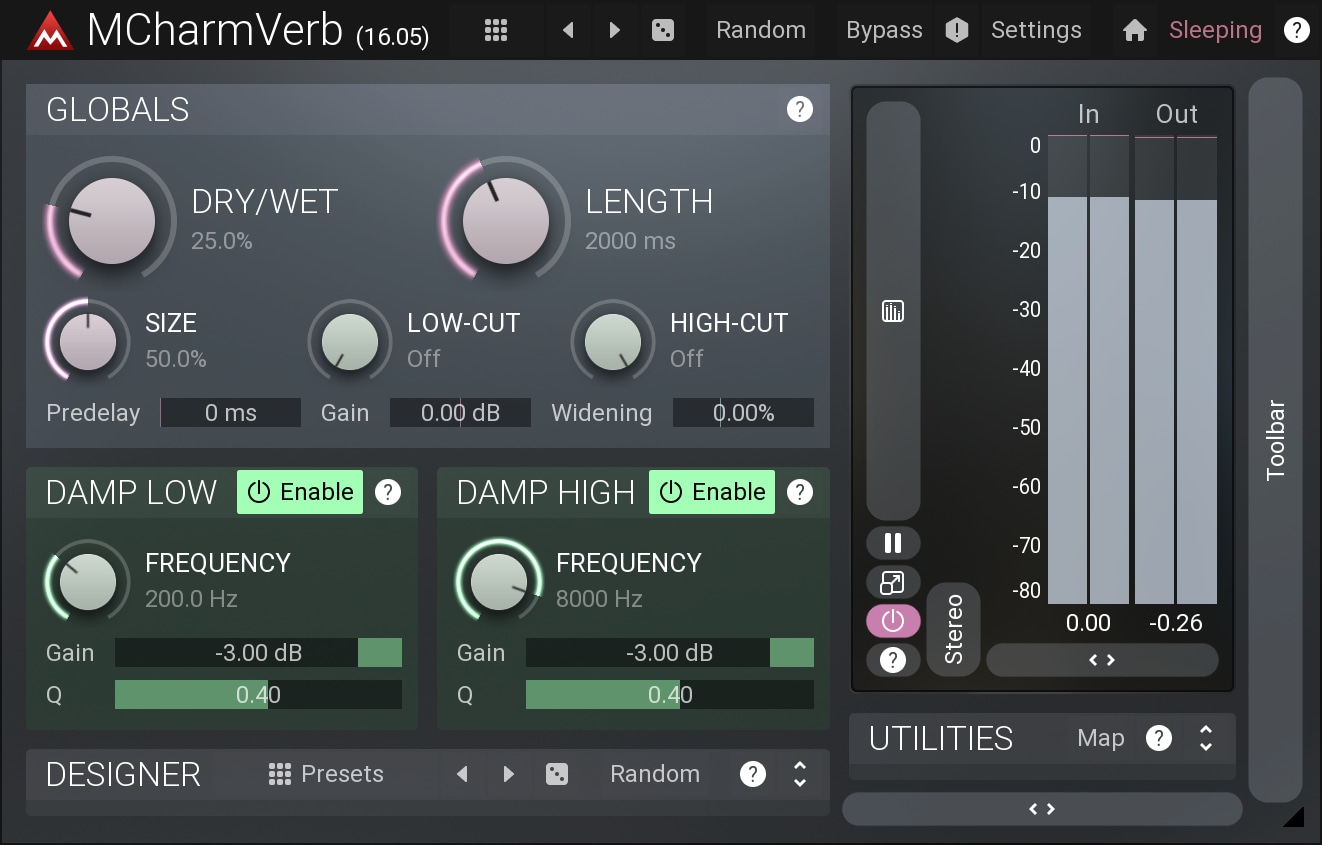Click the top bar dice randomize icon
The width and height of the screenshot is (1322, 845).
[x=662, y=30]
